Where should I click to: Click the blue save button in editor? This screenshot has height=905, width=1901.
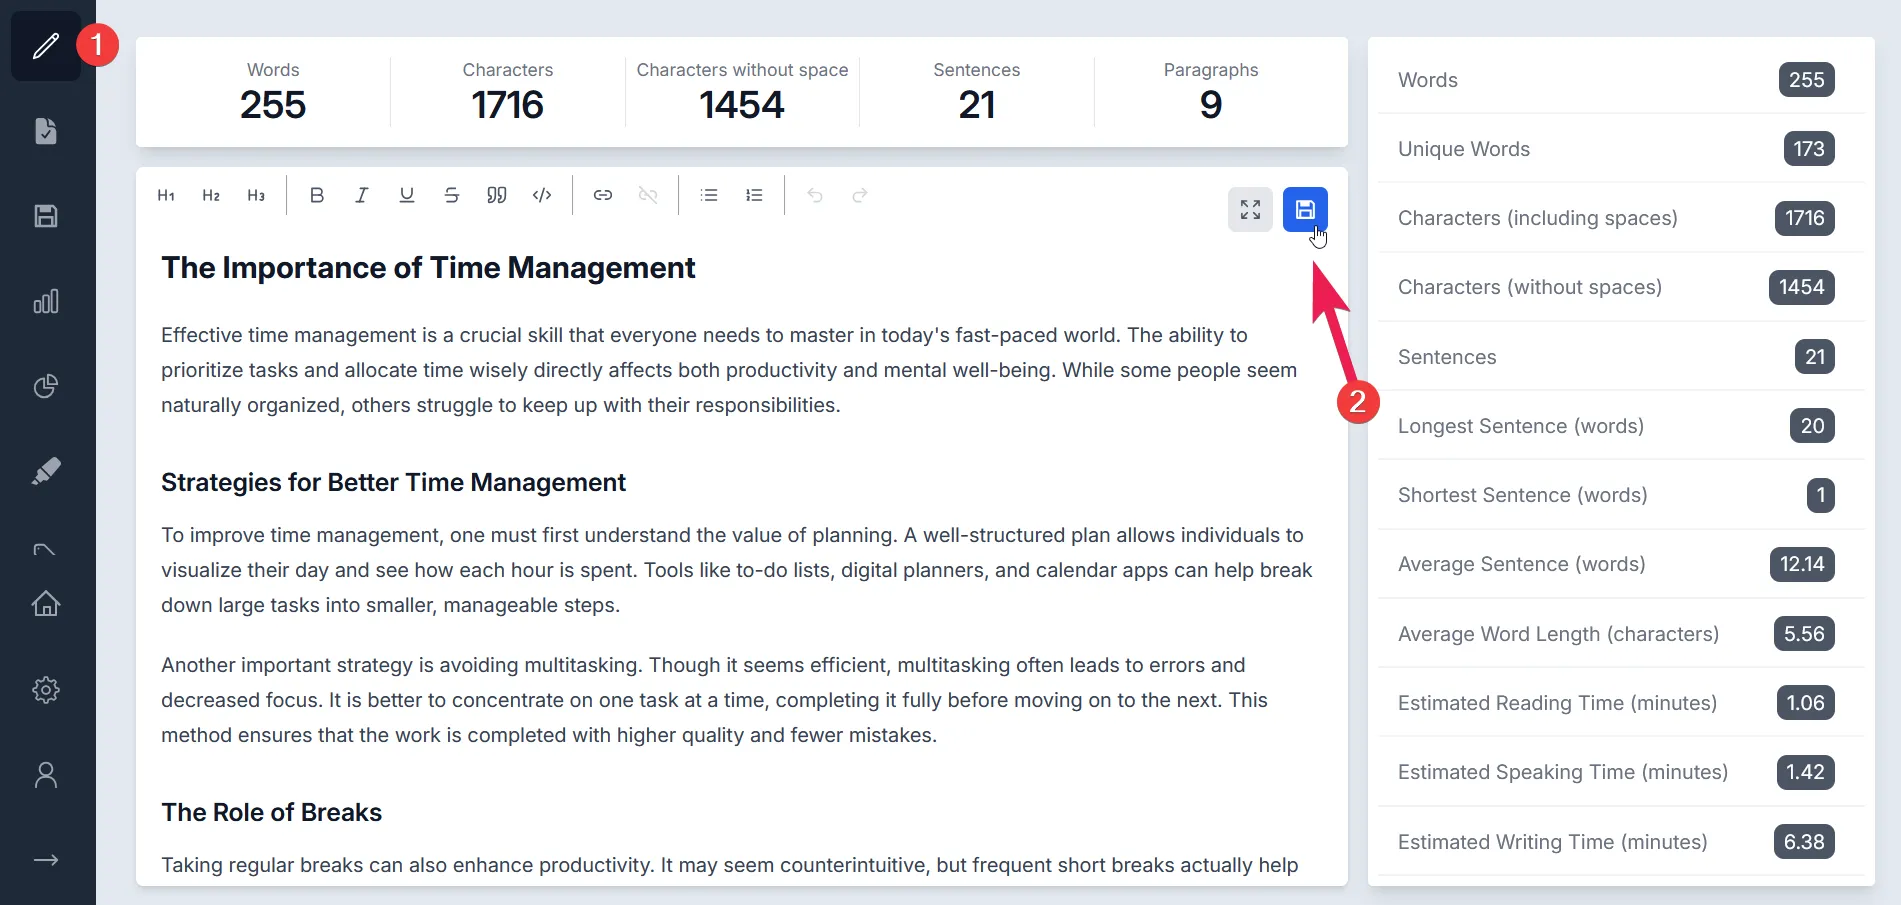[x=1305, y=210]
